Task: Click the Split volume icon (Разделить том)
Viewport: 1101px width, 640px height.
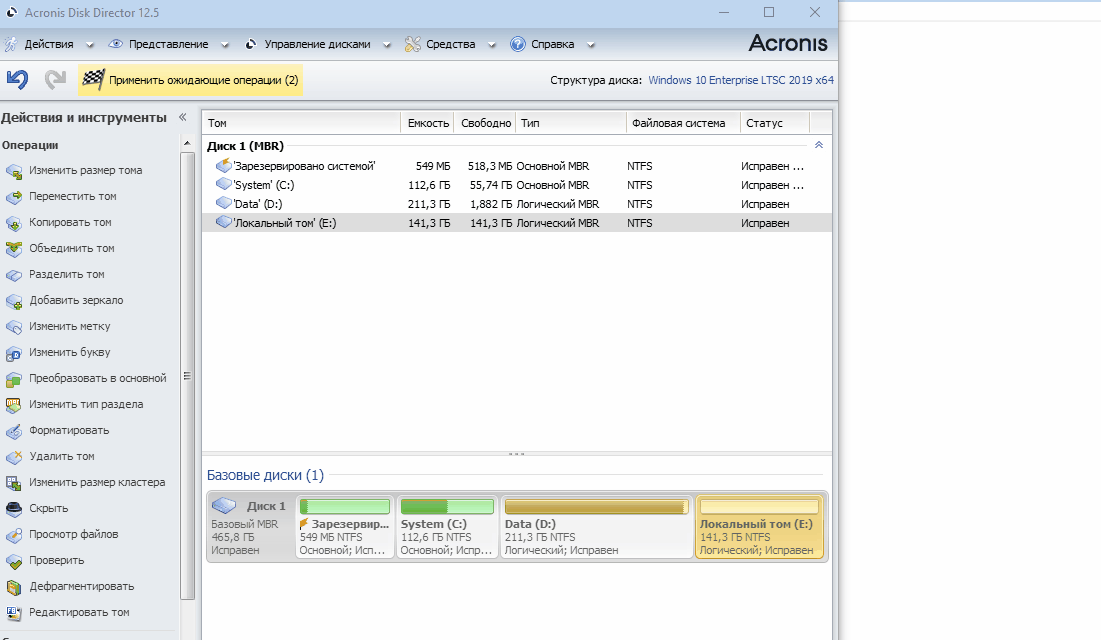Action: point(14,275)
